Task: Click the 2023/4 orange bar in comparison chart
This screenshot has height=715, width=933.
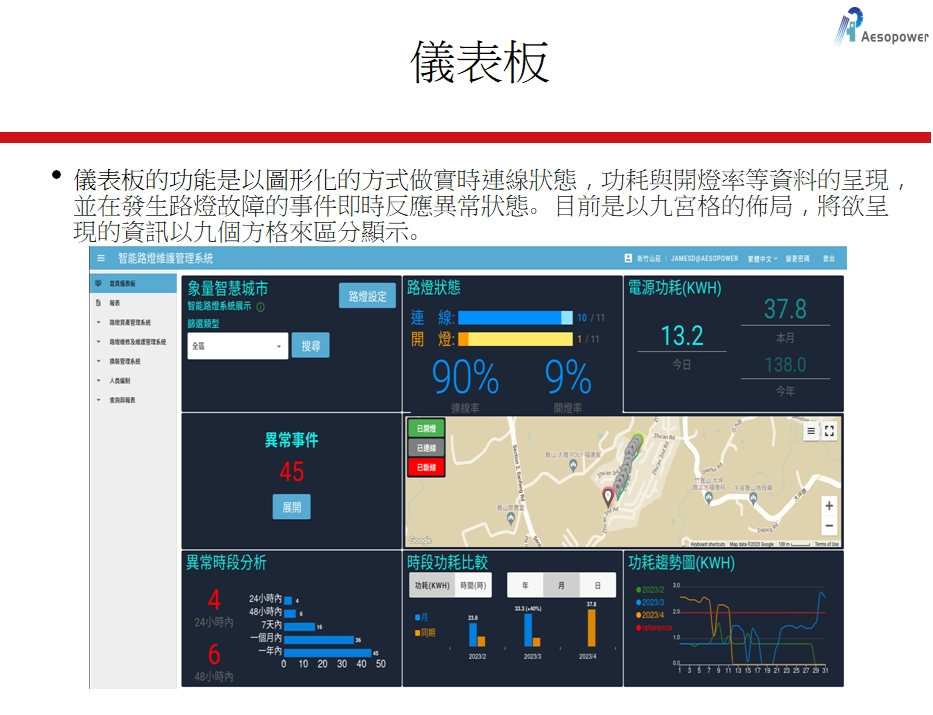Action: pos(591,628)
